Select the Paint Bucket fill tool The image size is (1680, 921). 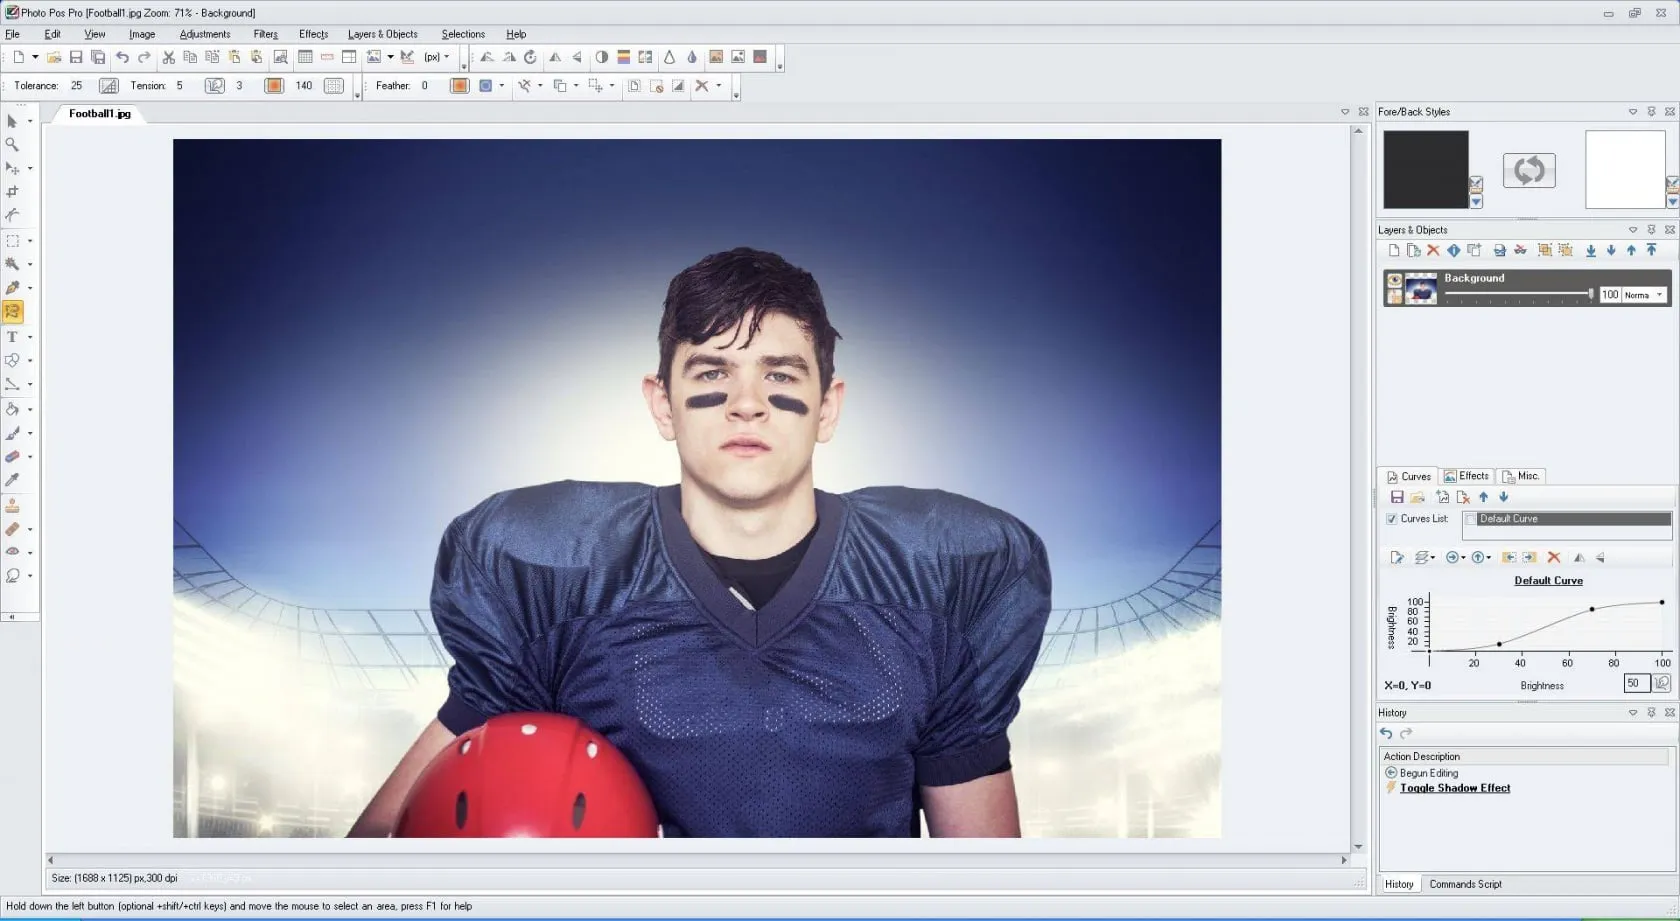[x=13, y=409]
